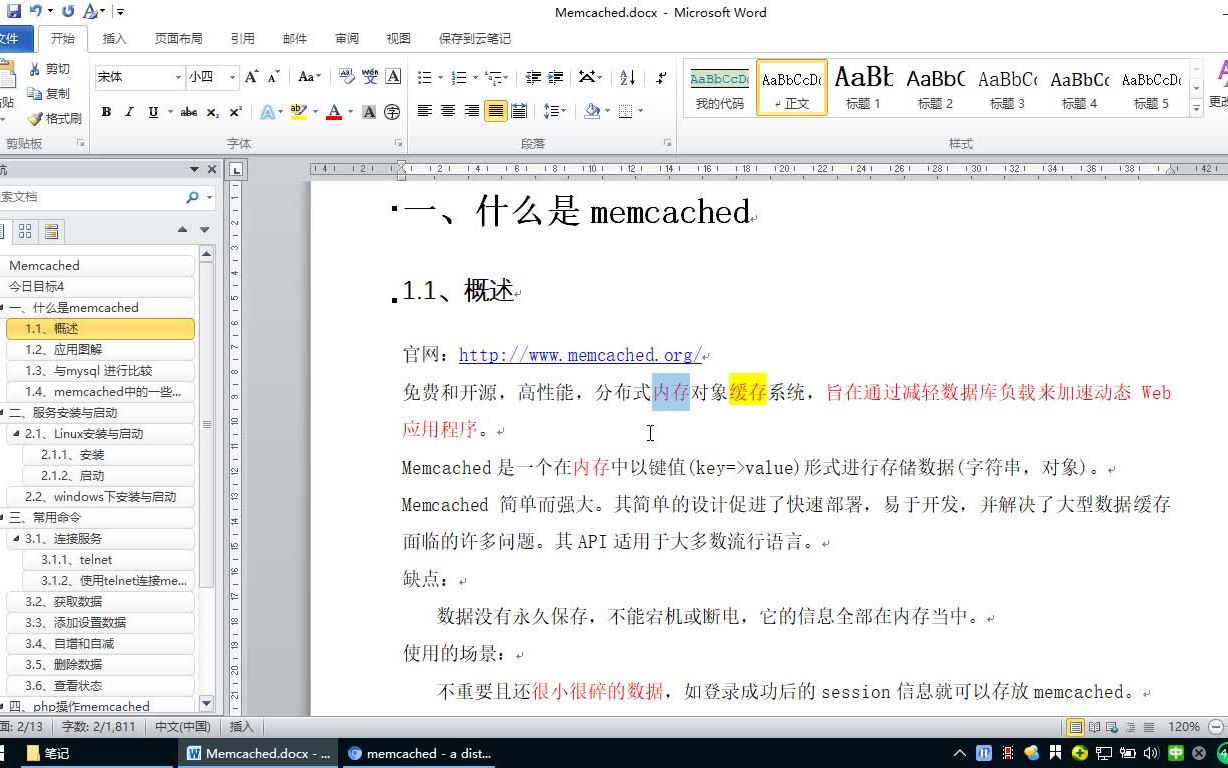Open the 审阅 ribbon tab
This screenshot has height=768, width=1228.
coord(347,38)
